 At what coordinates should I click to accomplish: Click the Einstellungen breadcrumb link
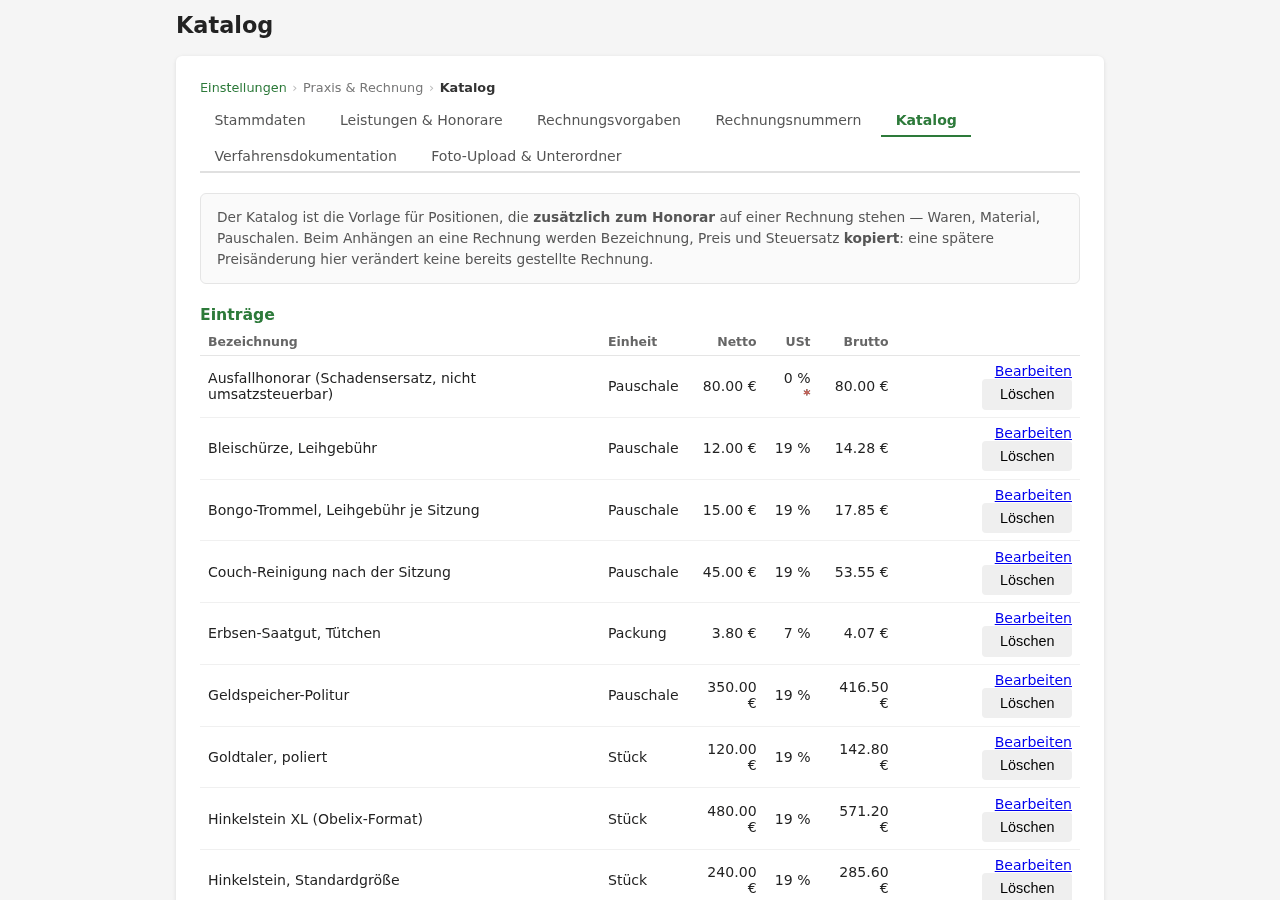(243, 87)
